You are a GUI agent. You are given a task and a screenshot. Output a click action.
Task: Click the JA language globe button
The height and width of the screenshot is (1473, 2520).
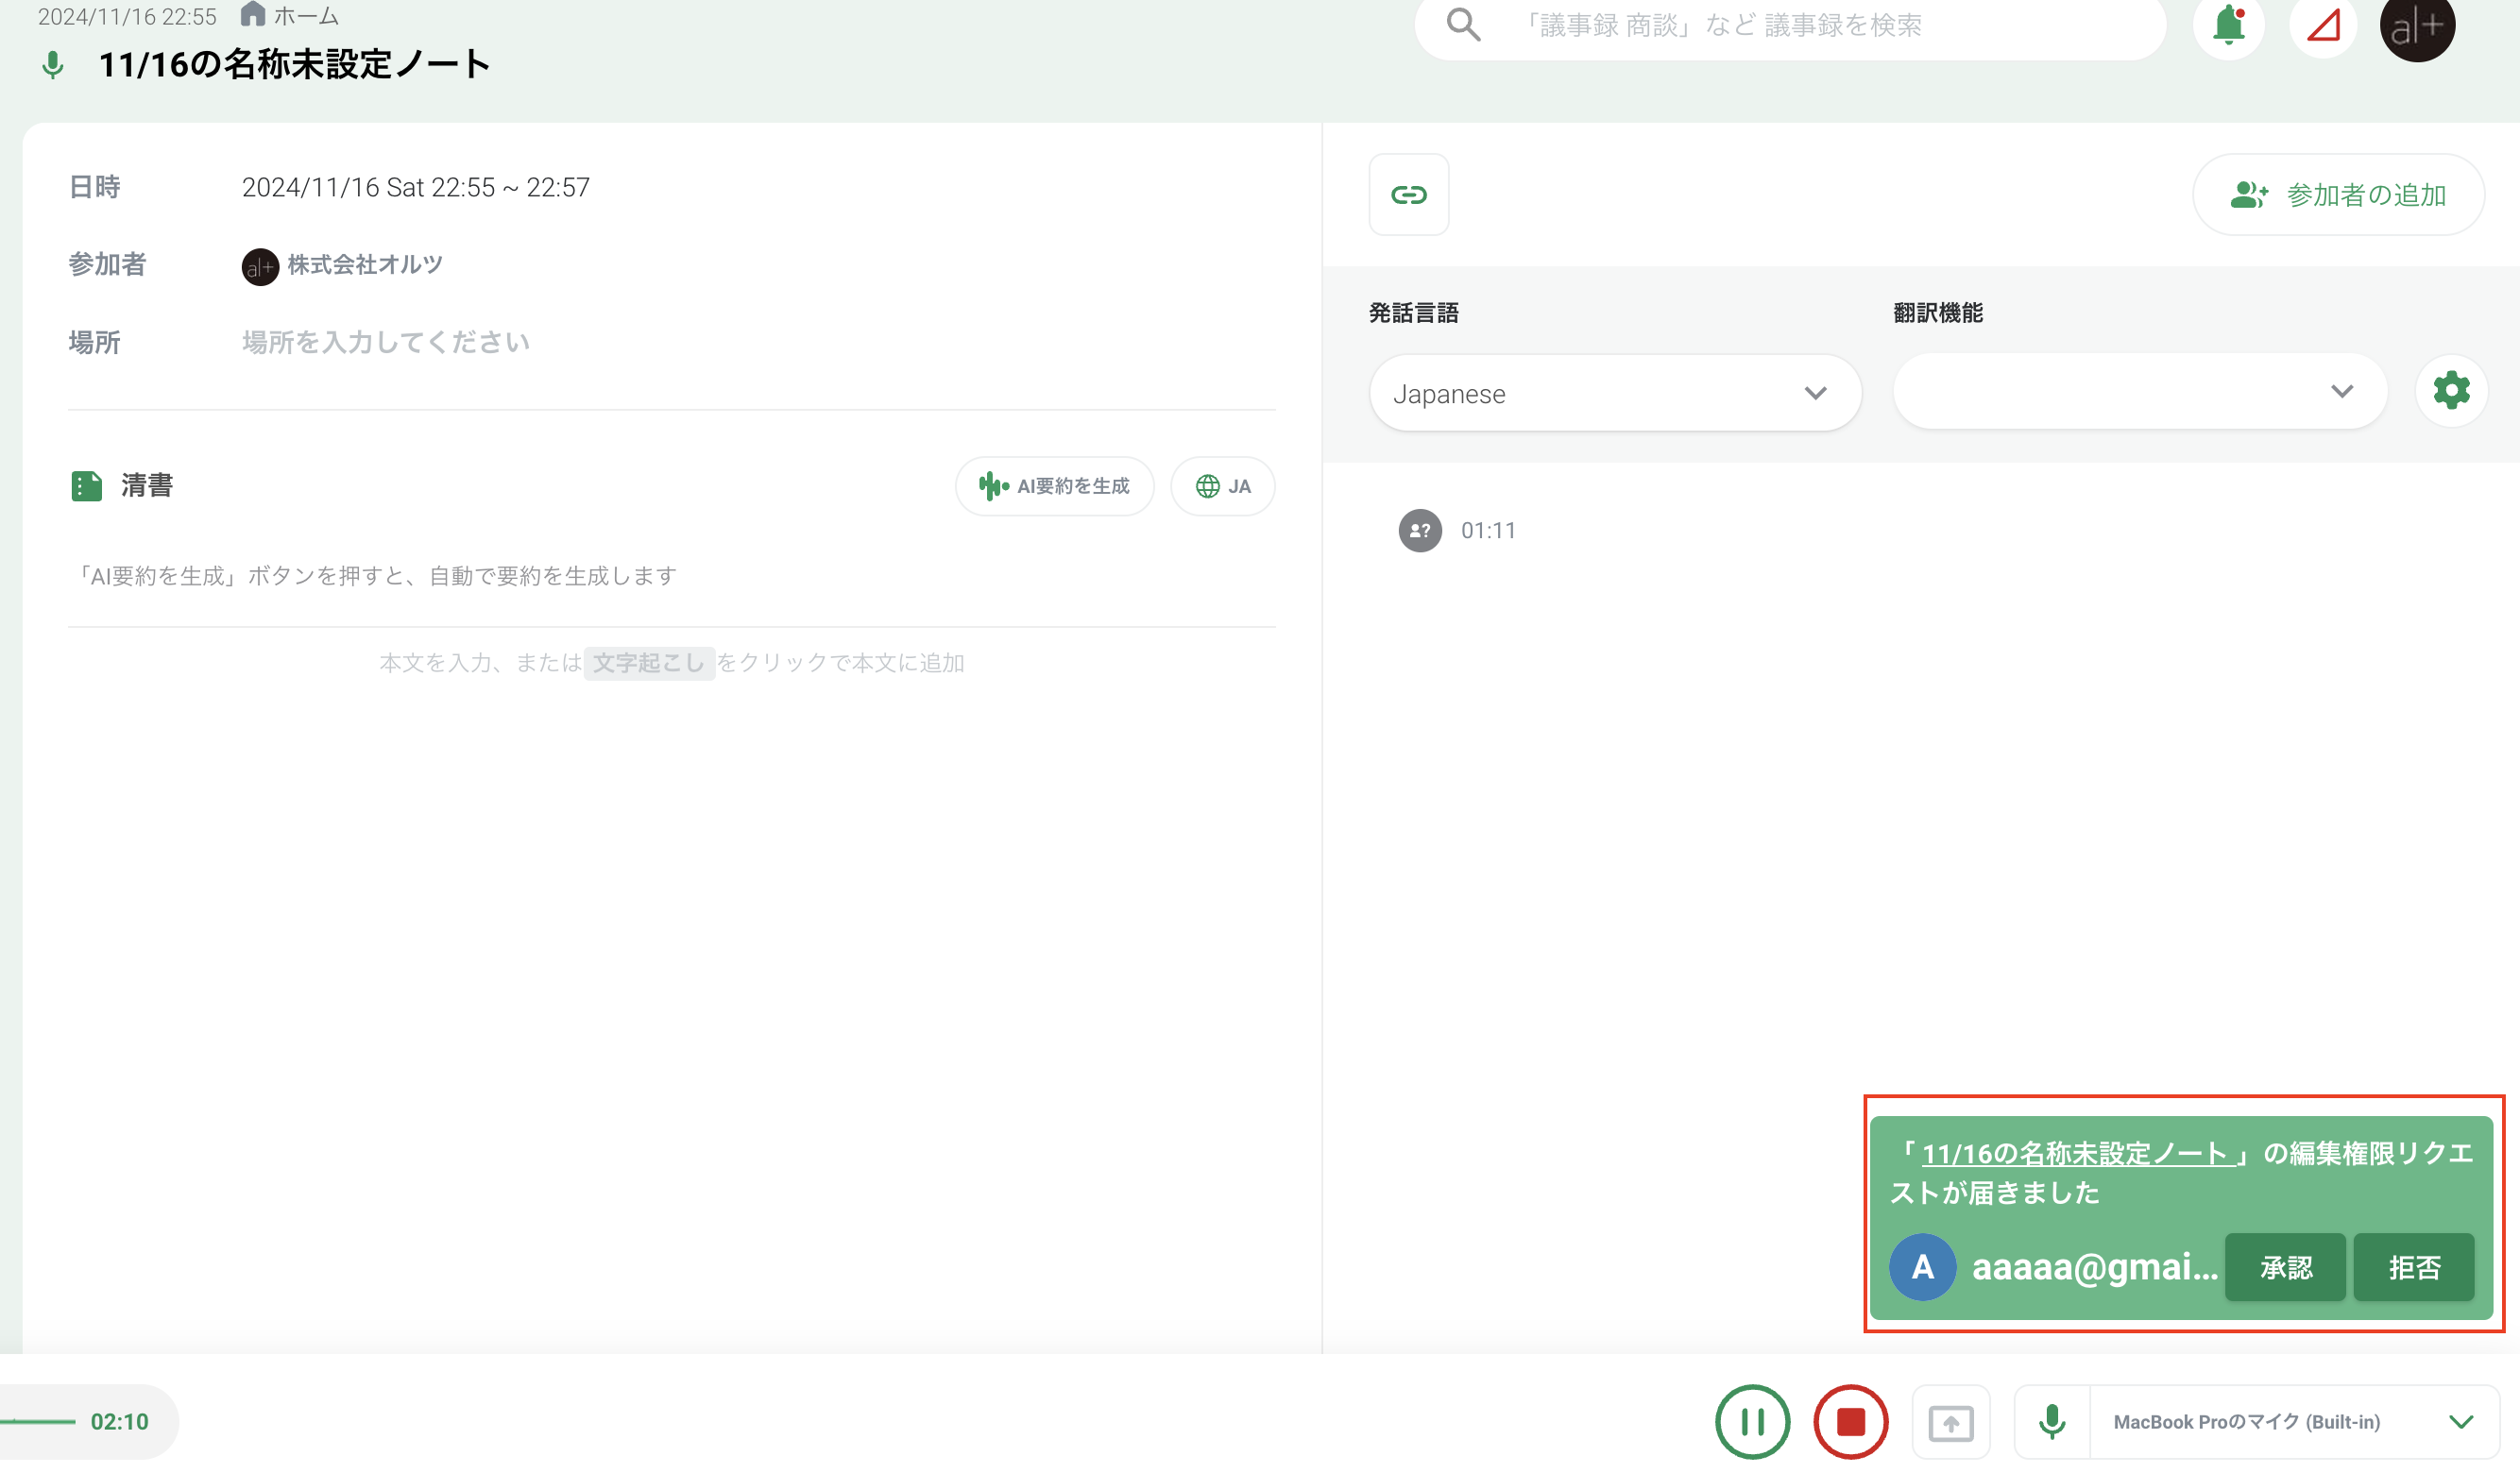click(1222, 486)
